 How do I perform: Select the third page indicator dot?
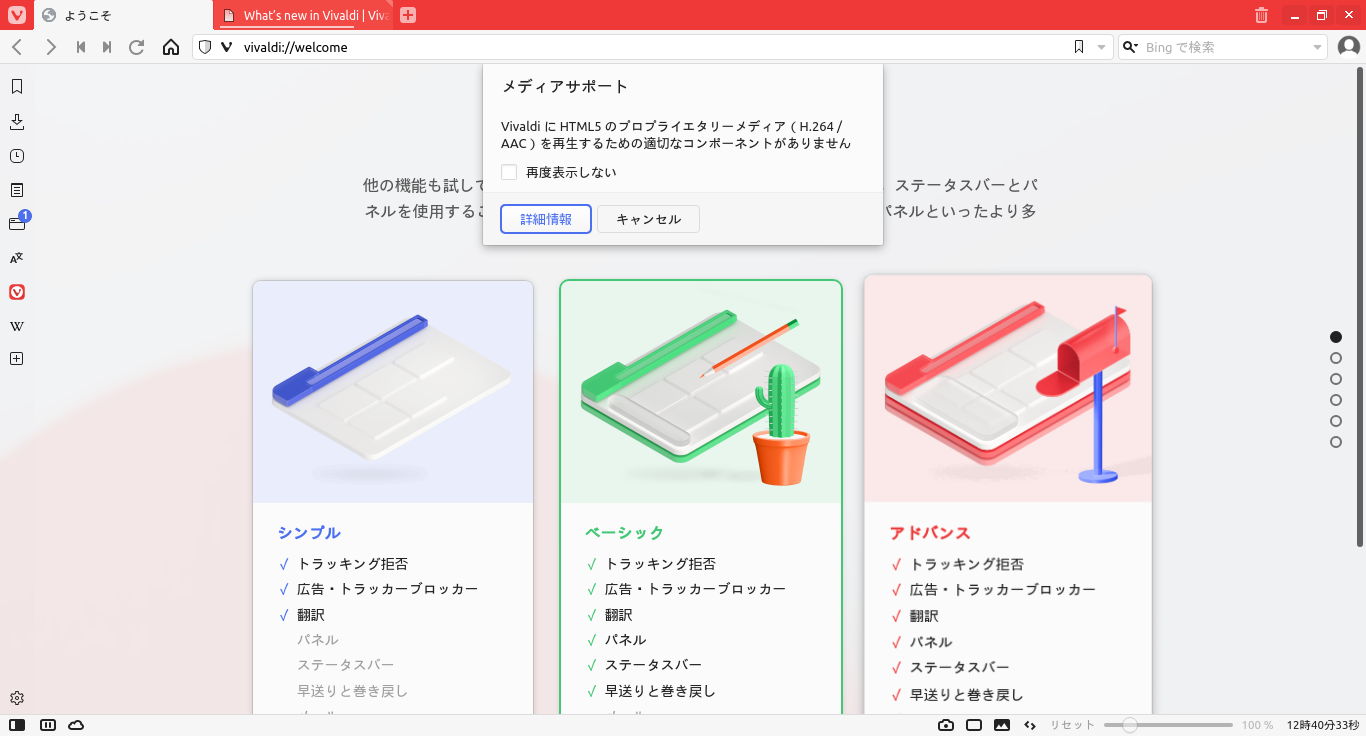(x=1336, y=379)
